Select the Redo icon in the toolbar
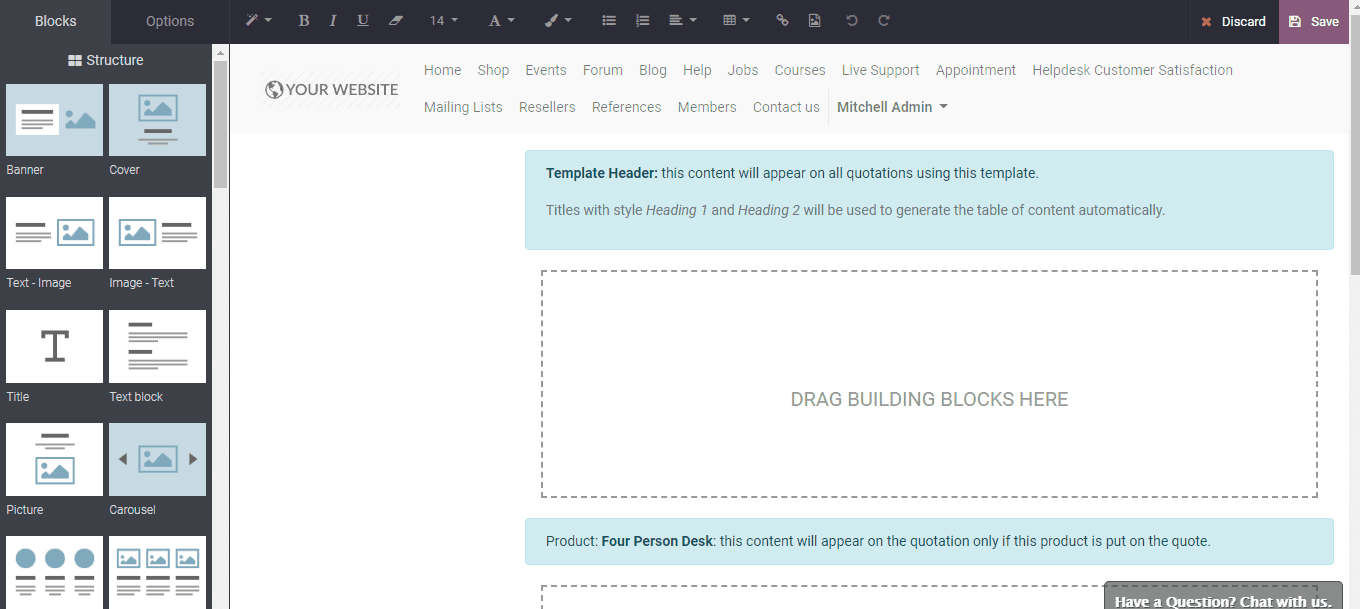The width and height of the screenshot is (1360, 609). [884, 20]
